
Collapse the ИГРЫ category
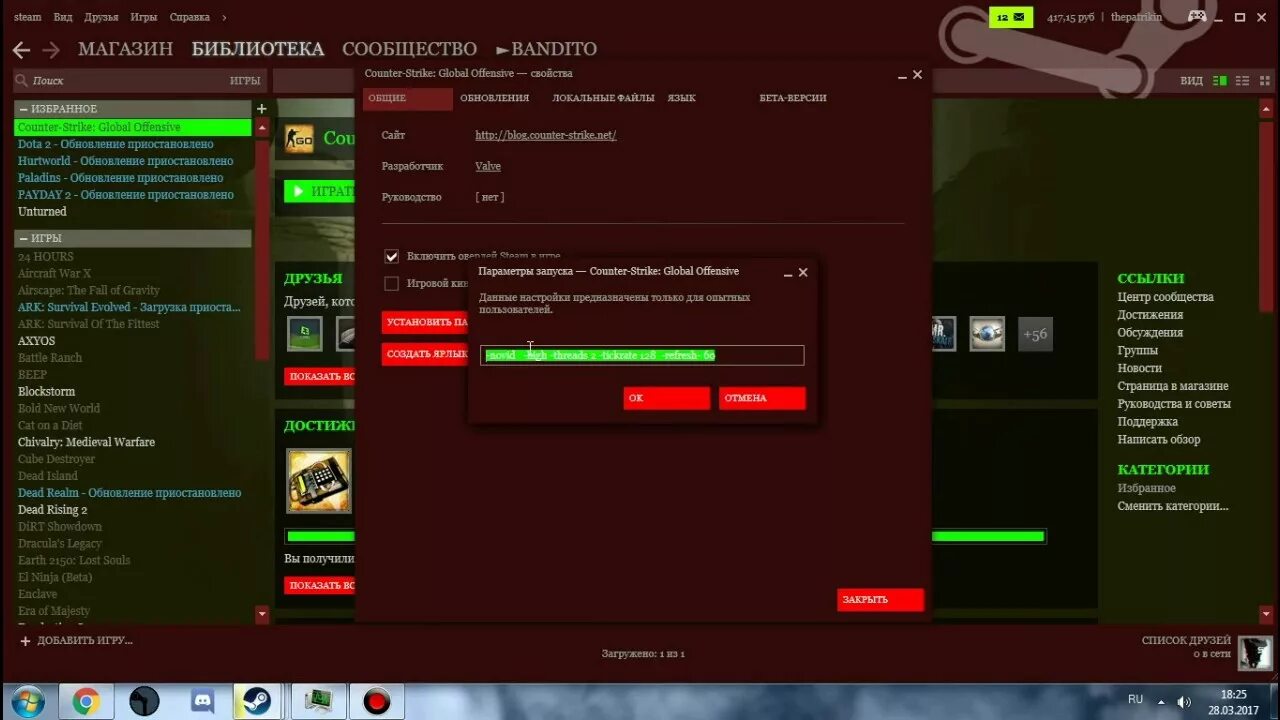(23, 238)
